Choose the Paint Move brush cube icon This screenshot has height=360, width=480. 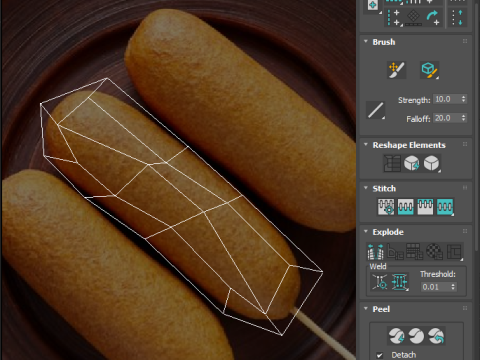[429, 70]
